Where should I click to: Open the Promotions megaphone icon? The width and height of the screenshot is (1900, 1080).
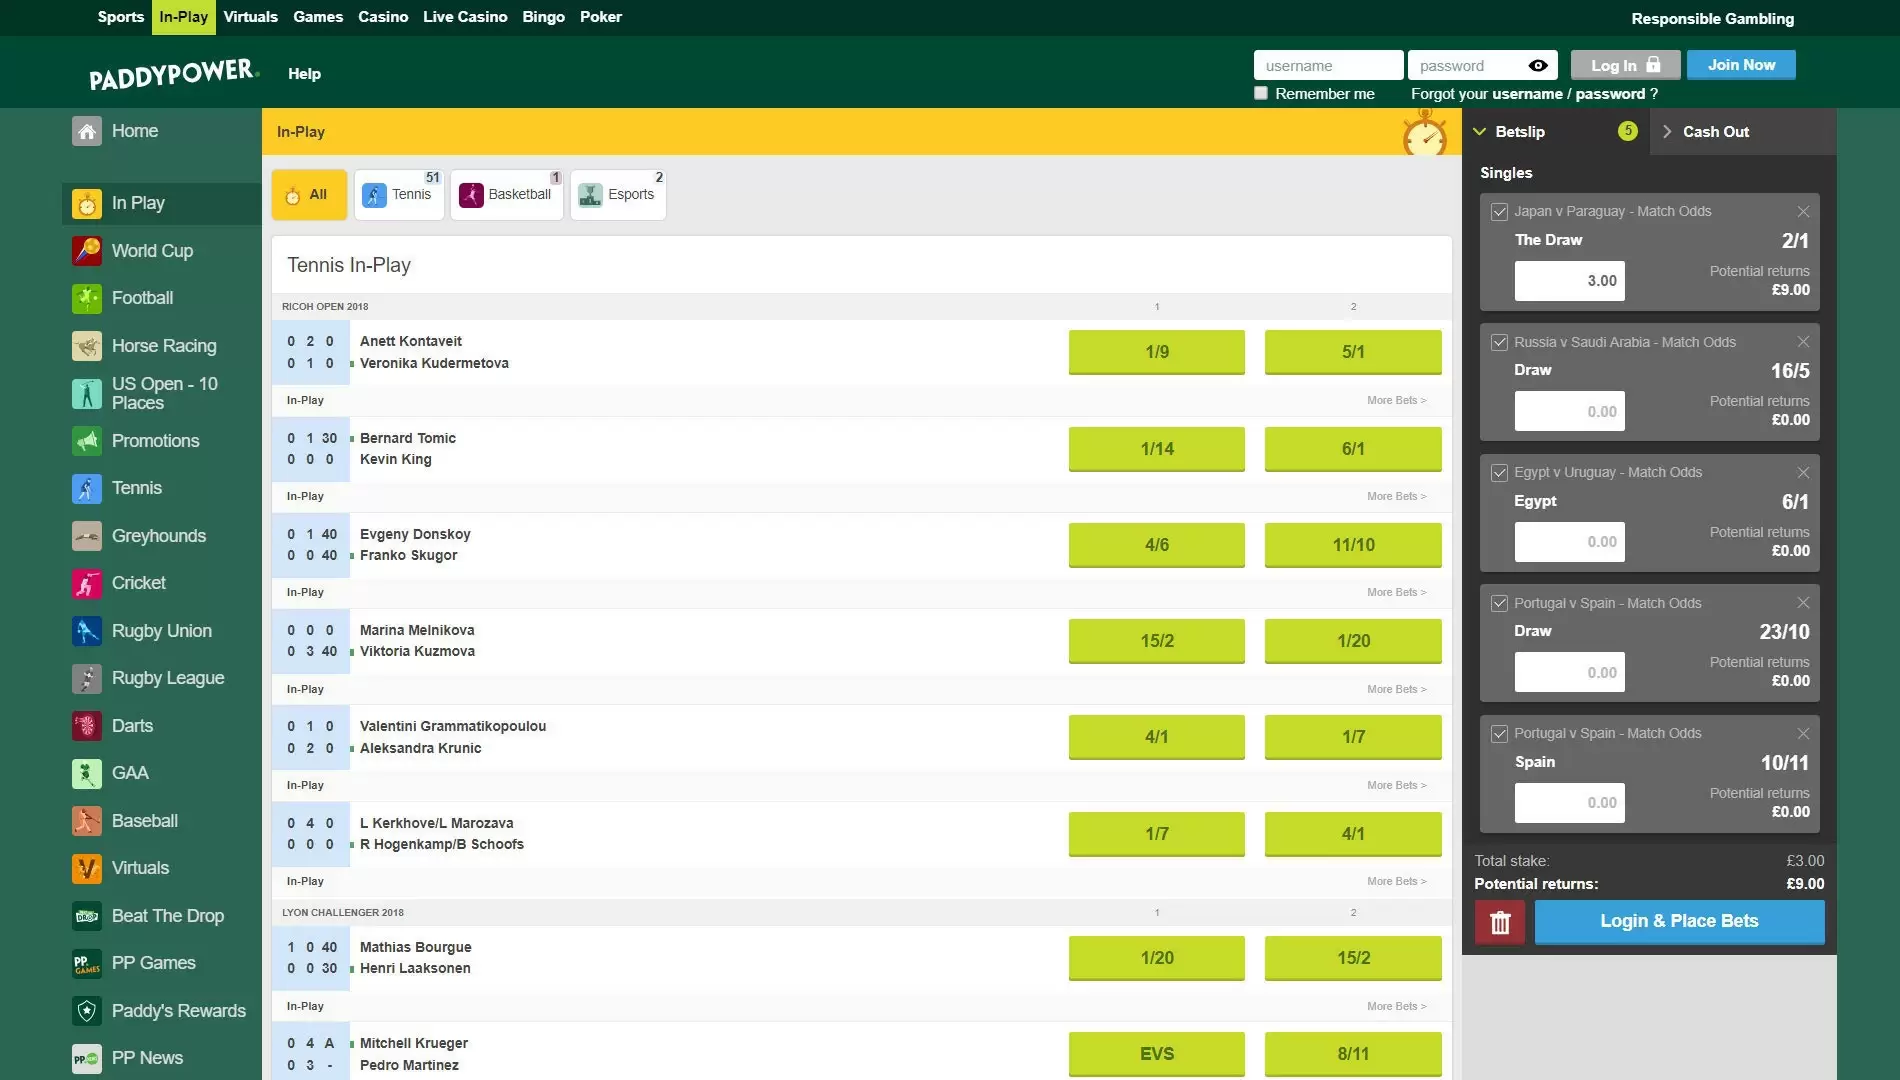point(87,441)
